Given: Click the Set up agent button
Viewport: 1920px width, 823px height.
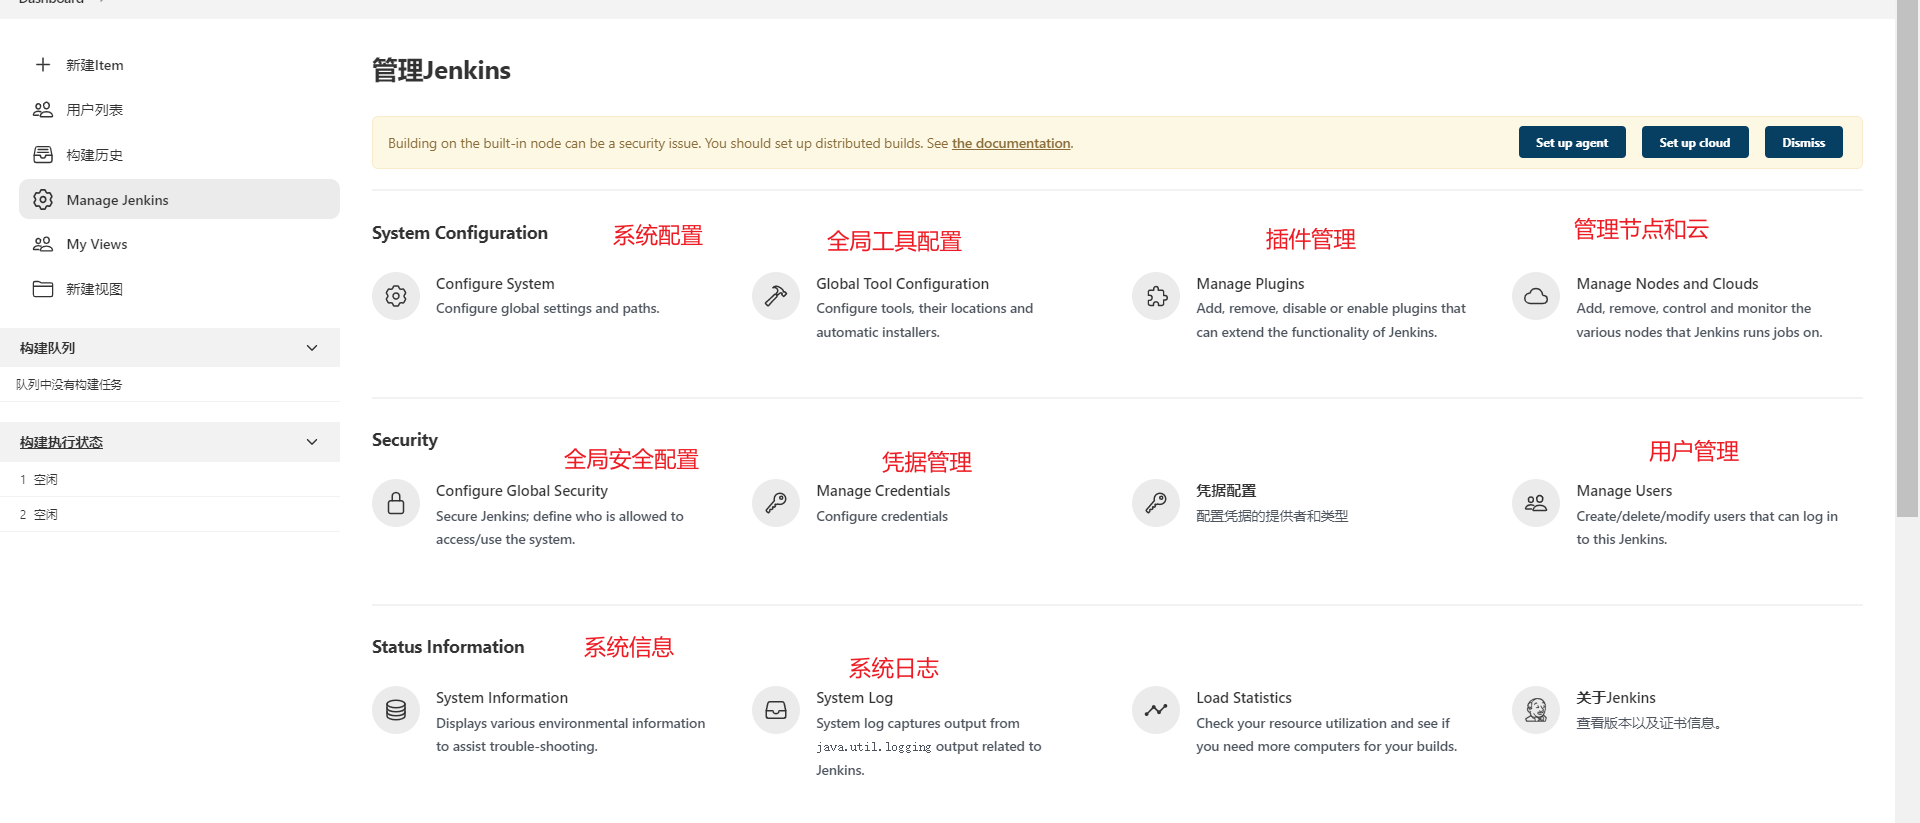Looking at the screenshot, I should 1572,142.
